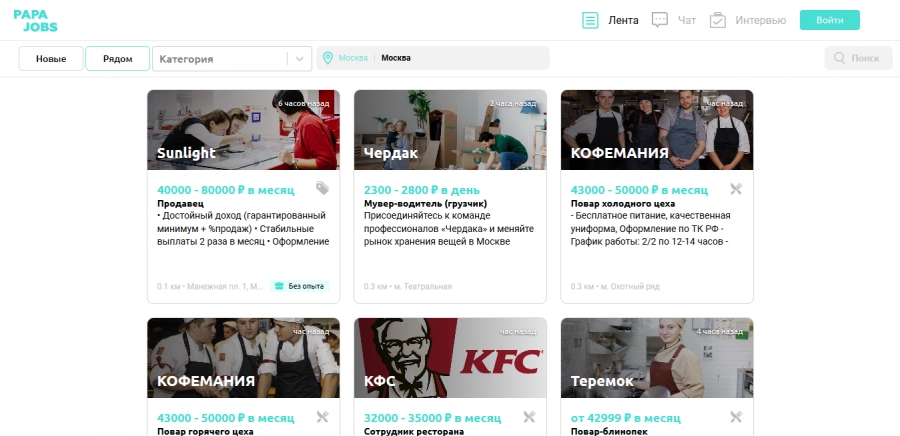
Task: Click the Поиск search button
Action: (x=859, y=58)
